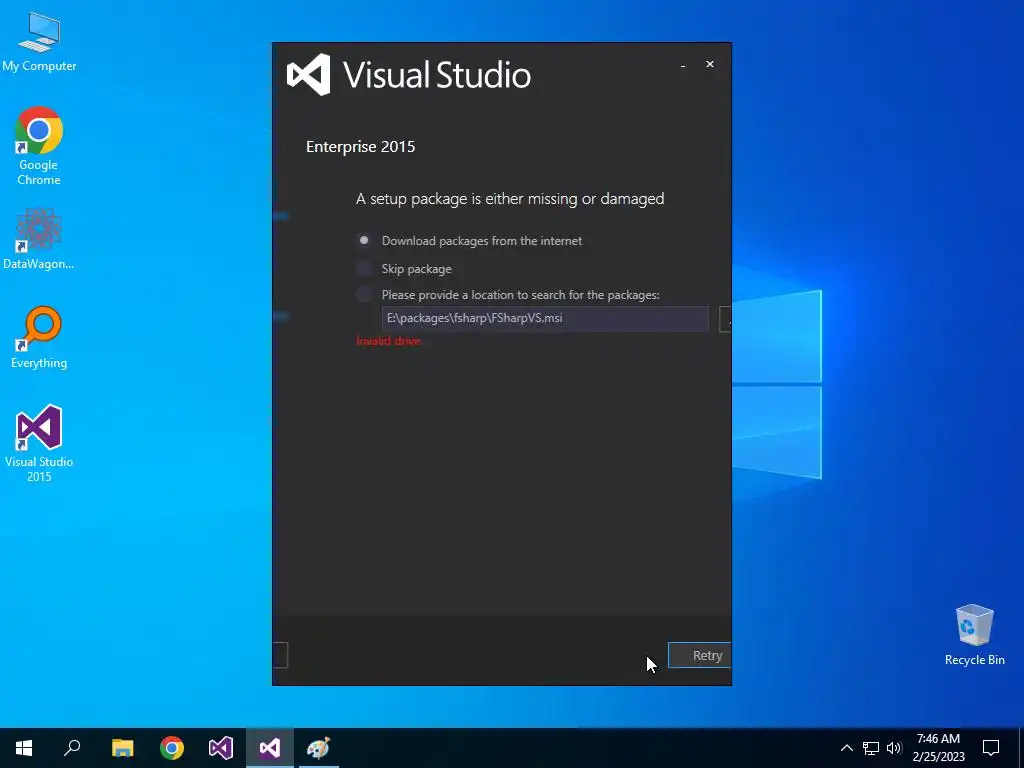The height and width of the screenshot is (768, 1024).
Task: Open taskbar search magnifier
Action: (x=72, y=748)
